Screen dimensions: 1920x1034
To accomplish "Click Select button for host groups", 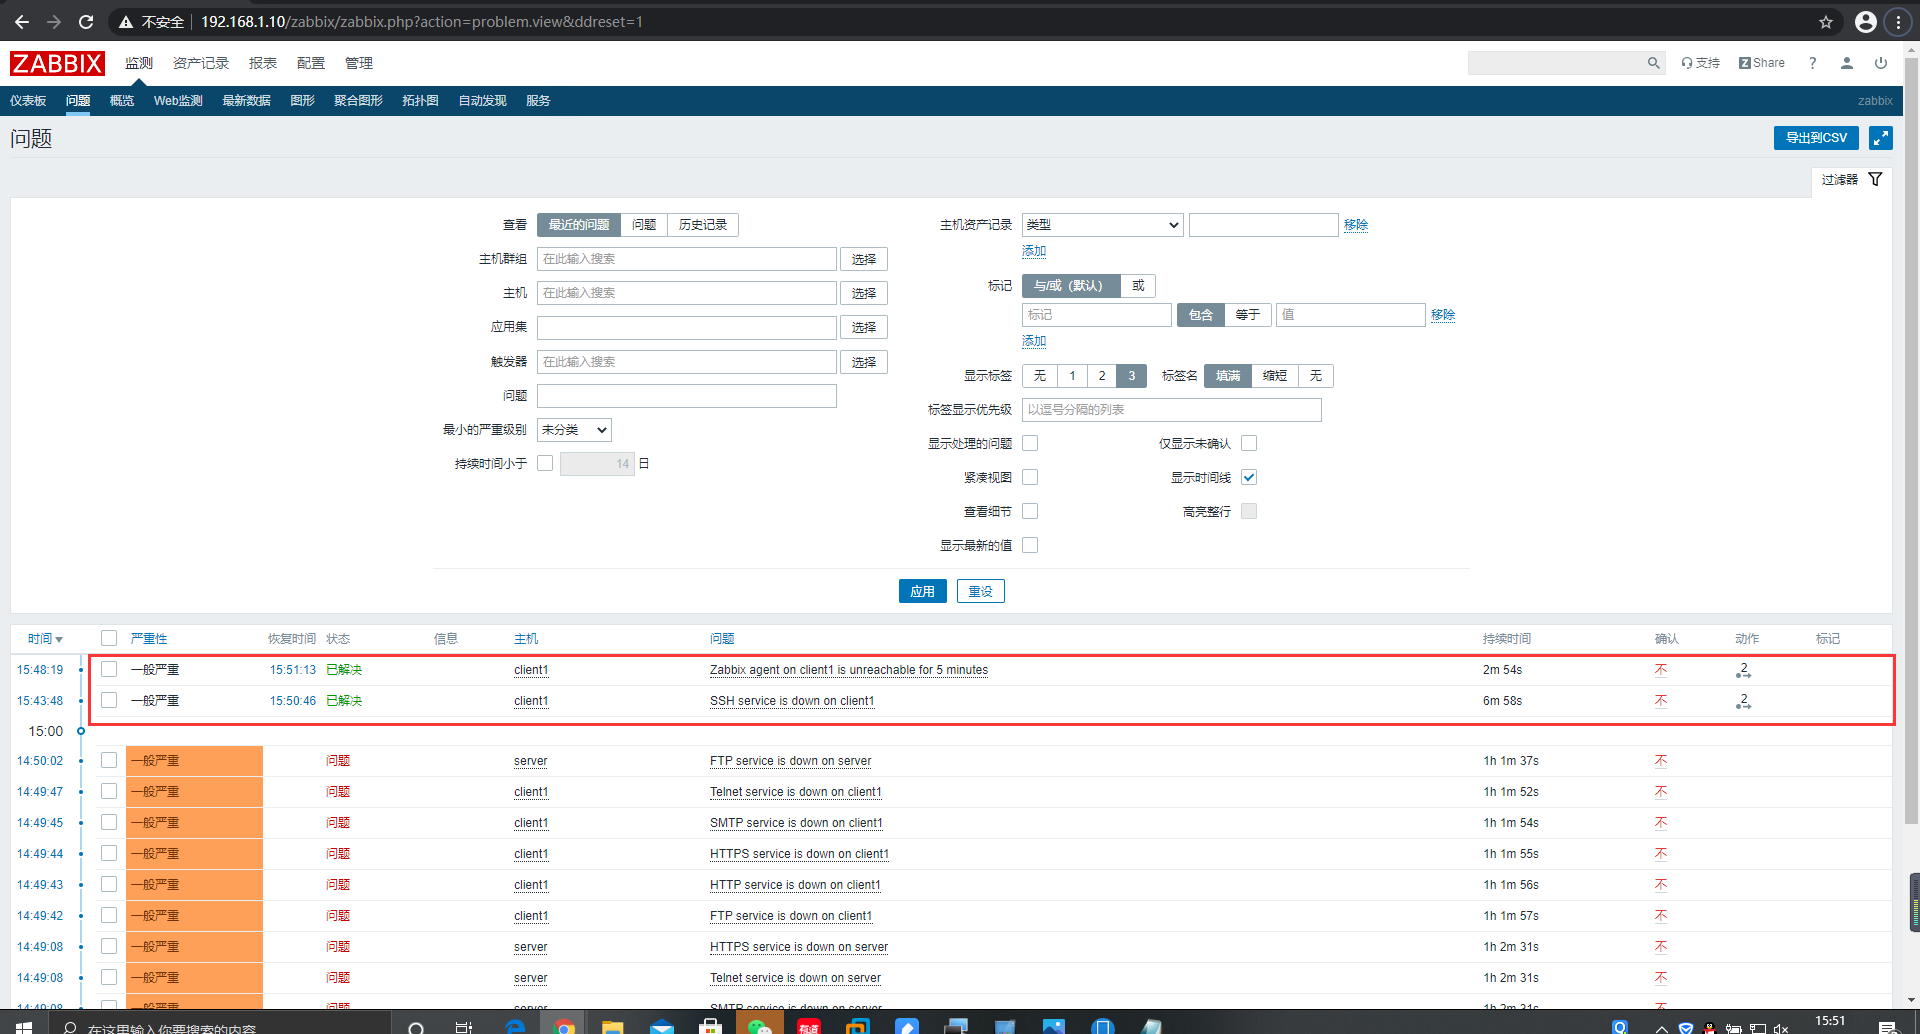I will point(864,259).
